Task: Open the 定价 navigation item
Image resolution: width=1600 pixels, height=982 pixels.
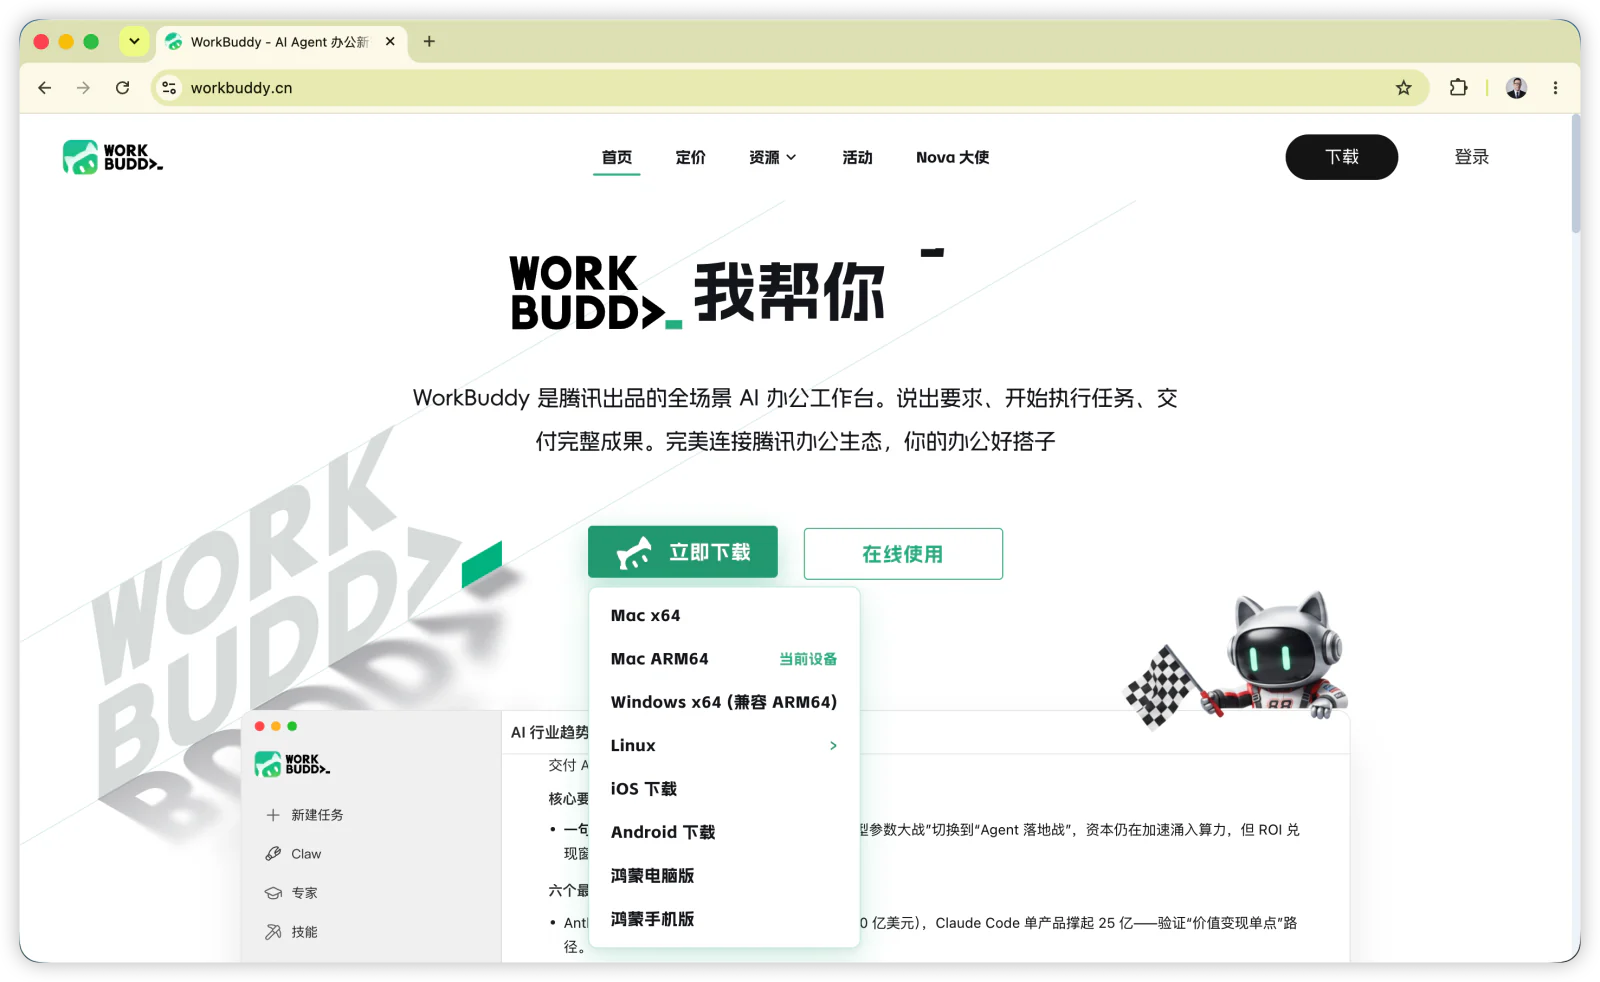Action: (690, 157)
